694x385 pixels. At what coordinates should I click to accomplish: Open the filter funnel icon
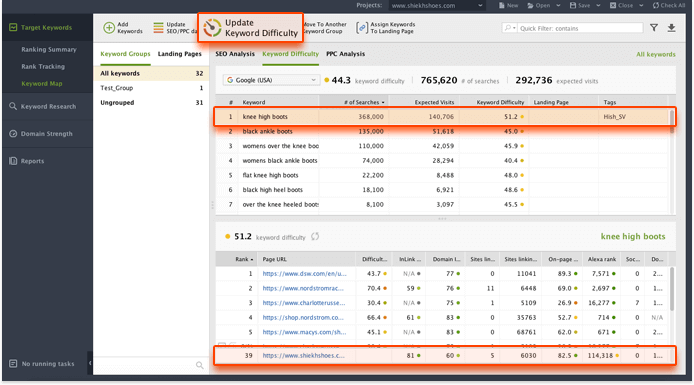tap(654, 28)
